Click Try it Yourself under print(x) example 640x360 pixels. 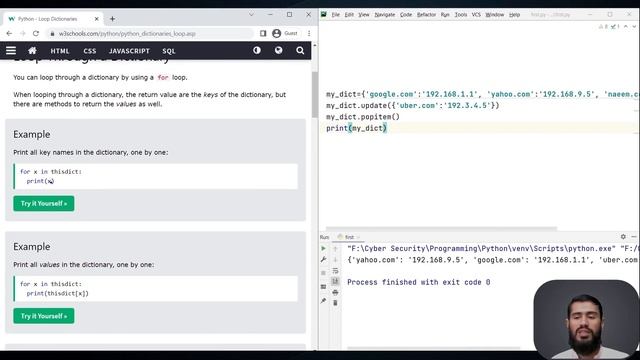[44, 203]
